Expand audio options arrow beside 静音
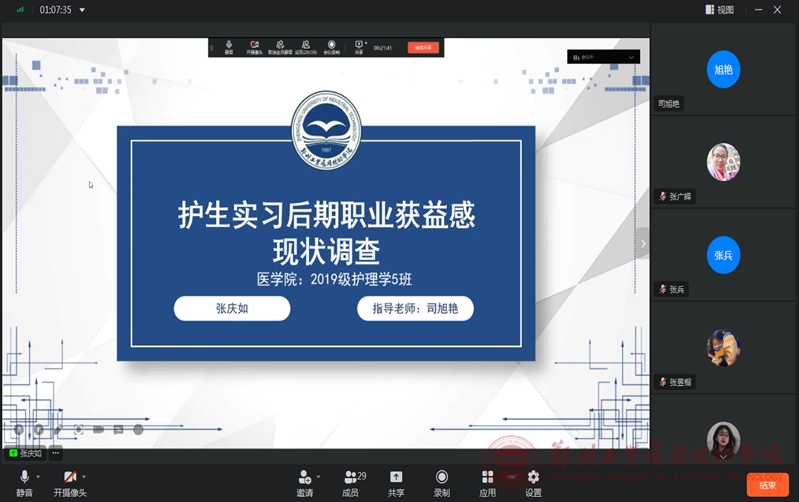 [x=38, y=477]
